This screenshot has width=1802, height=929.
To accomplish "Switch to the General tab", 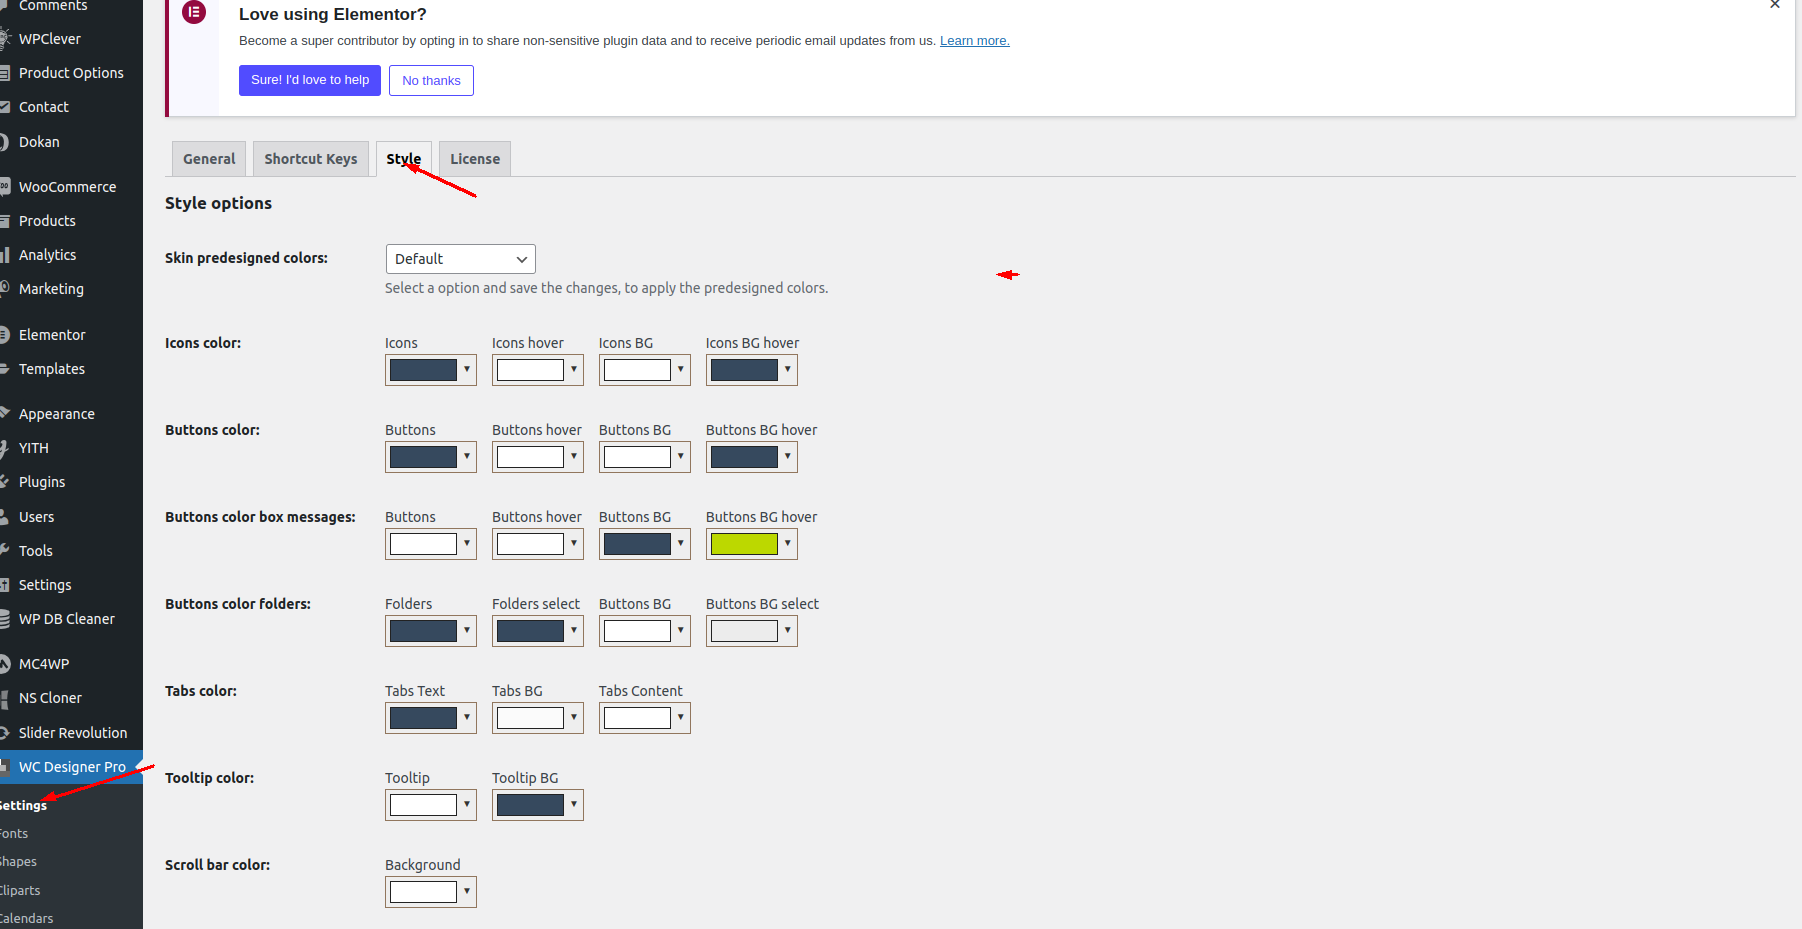I will [209, 159].
